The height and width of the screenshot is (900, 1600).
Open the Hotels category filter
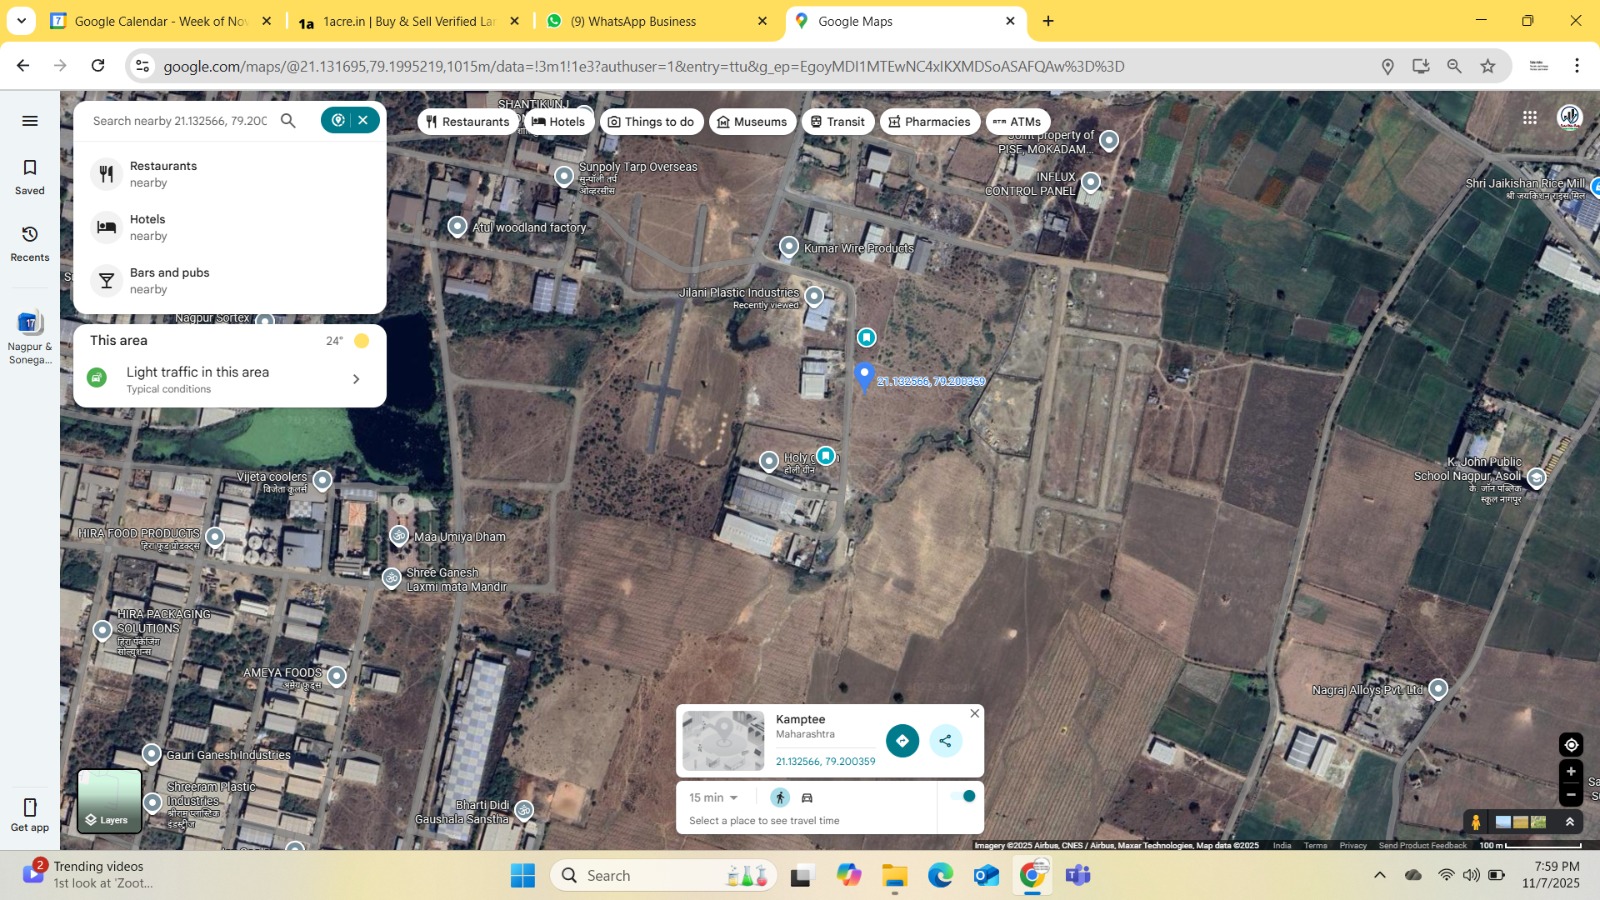point(559,121)
